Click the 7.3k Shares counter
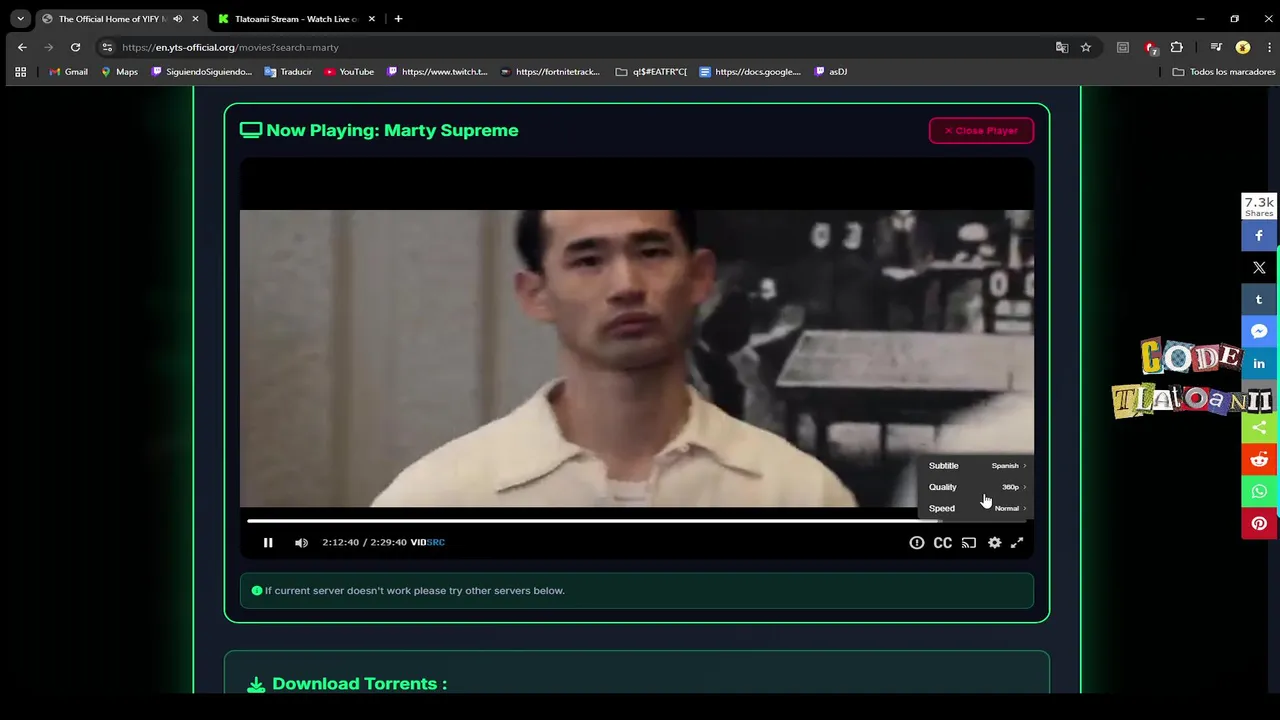This screenshot has width=1280, height=720. [x=1259, y=206]
